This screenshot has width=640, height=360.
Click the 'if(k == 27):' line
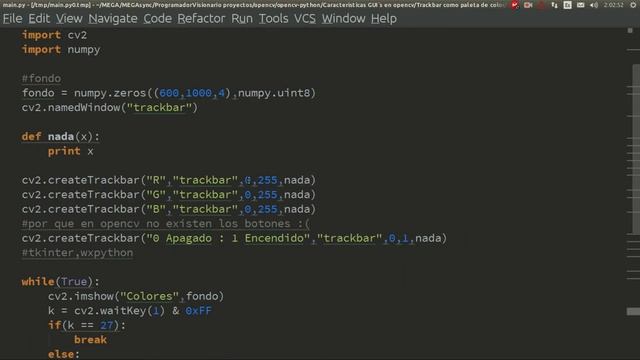click(x=87, y=325)
